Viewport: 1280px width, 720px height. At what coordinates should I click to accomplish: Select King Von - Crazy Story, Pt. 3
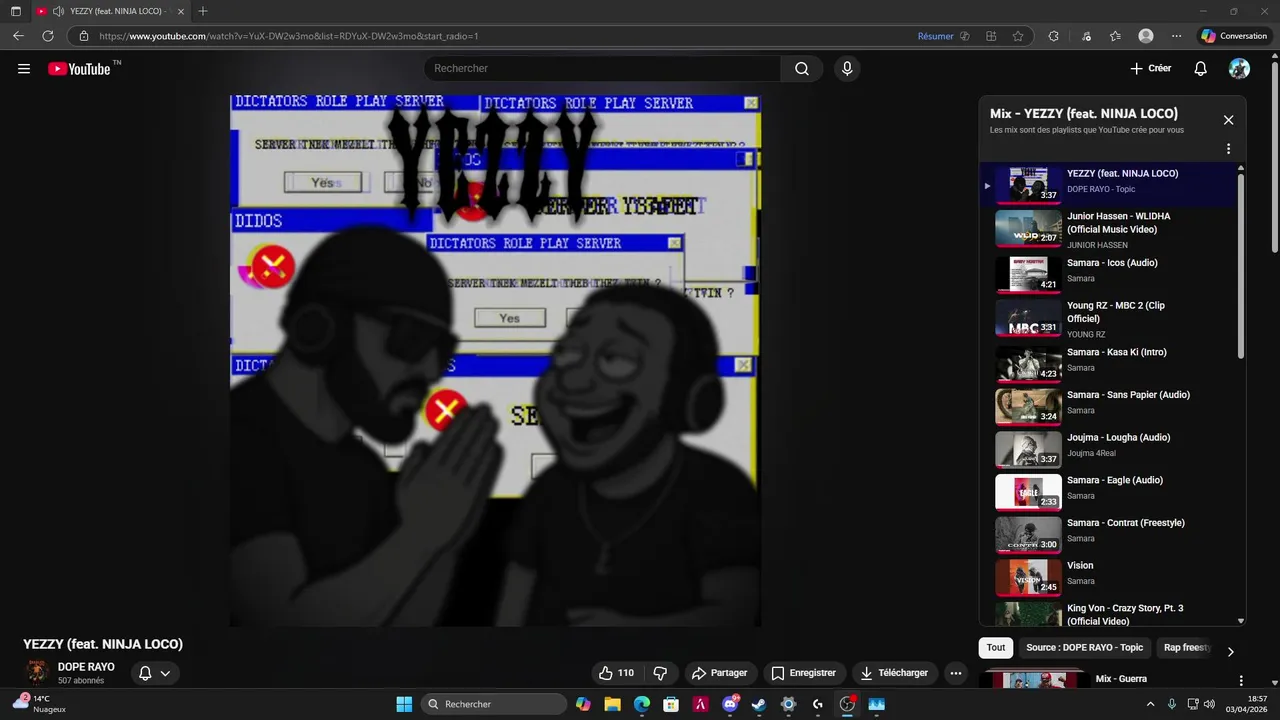[1108, 613]
